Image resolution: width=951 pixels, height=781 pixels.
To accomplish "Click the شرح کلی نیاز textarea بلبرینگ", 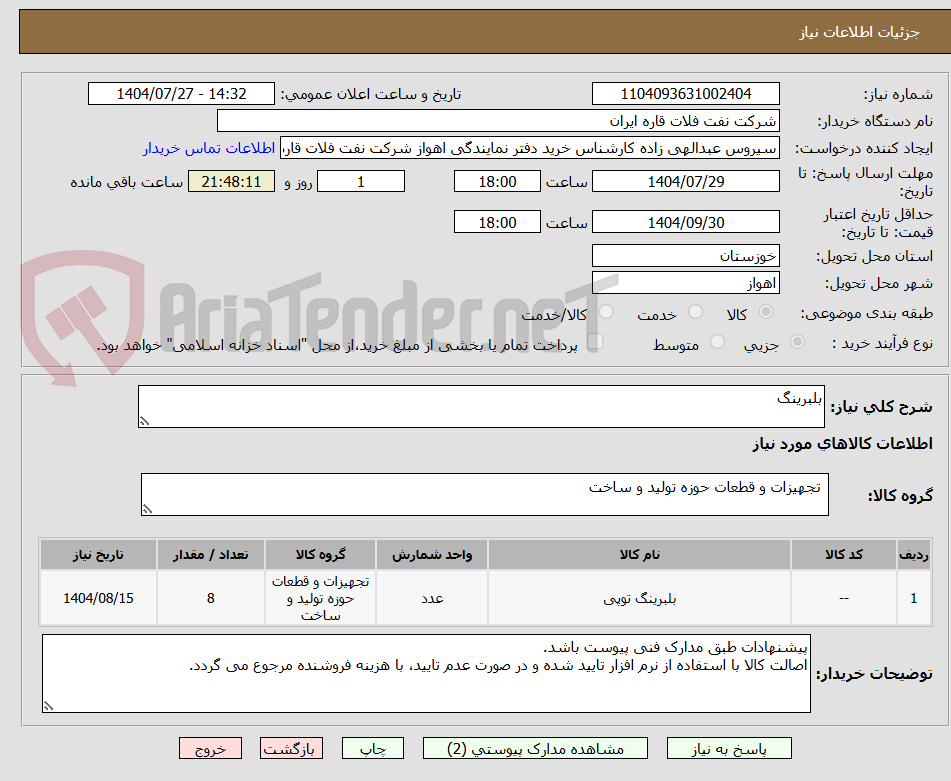I will click(481, 406).
